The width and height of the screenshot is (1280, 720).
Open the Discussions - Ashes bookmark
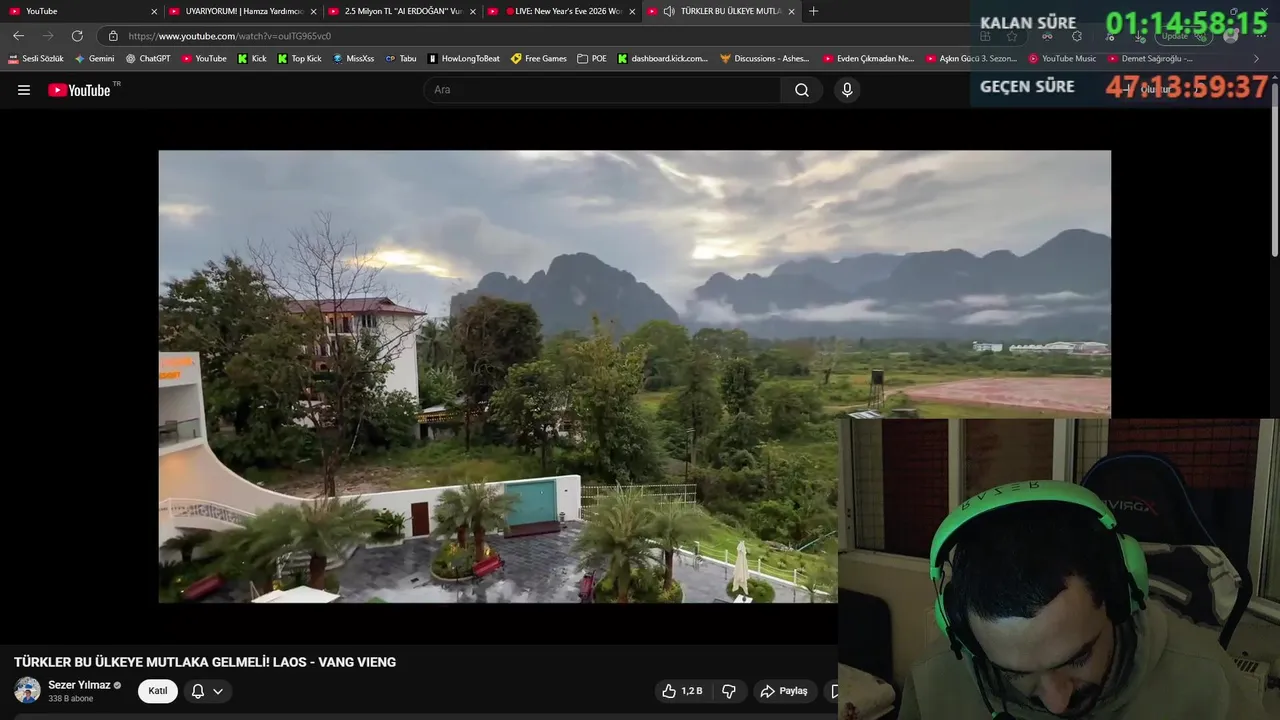tap(765, 59)
